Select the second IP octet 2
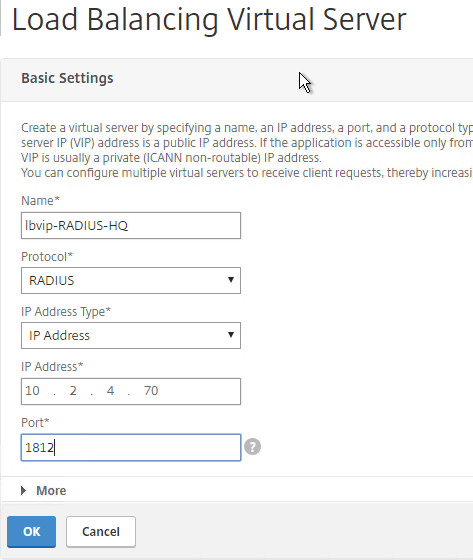The width and height of the screenshot is (473, 560). [x=73, y=391]
